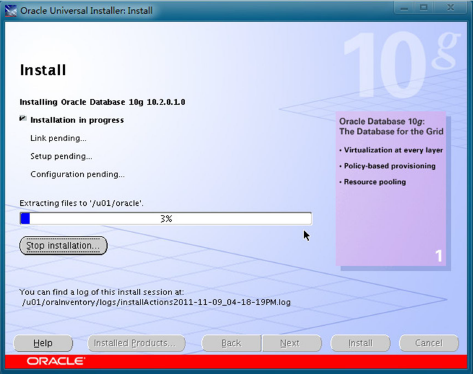Click the Install button
Image resolution: width=473 pixels, height=374 pixels.
[x=360, y=343]
